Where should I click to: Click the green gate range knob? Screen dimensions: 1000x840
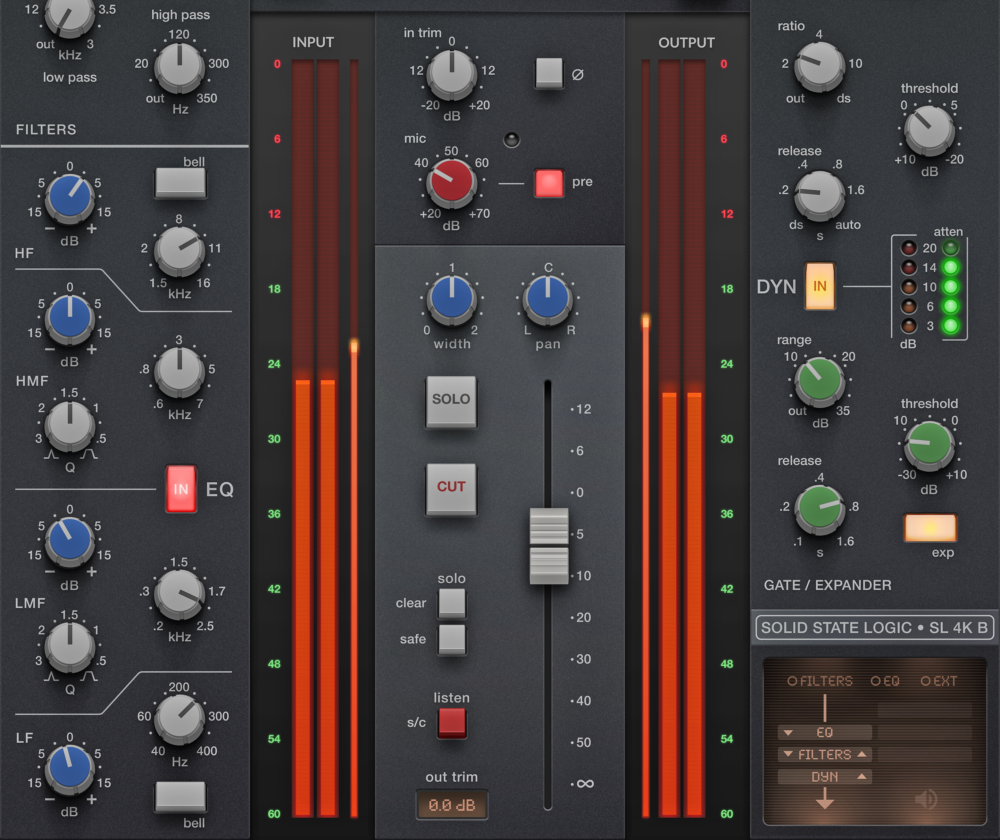pyautogui.click(x=820, y=381)
